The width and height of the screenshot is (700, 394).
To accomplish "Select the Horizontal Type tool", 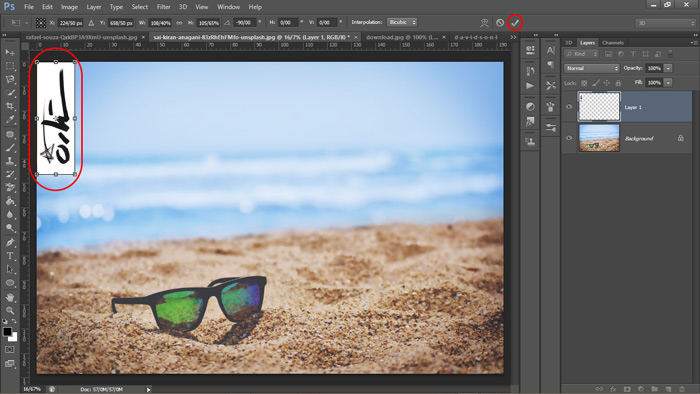I will [x=10, y=256].
